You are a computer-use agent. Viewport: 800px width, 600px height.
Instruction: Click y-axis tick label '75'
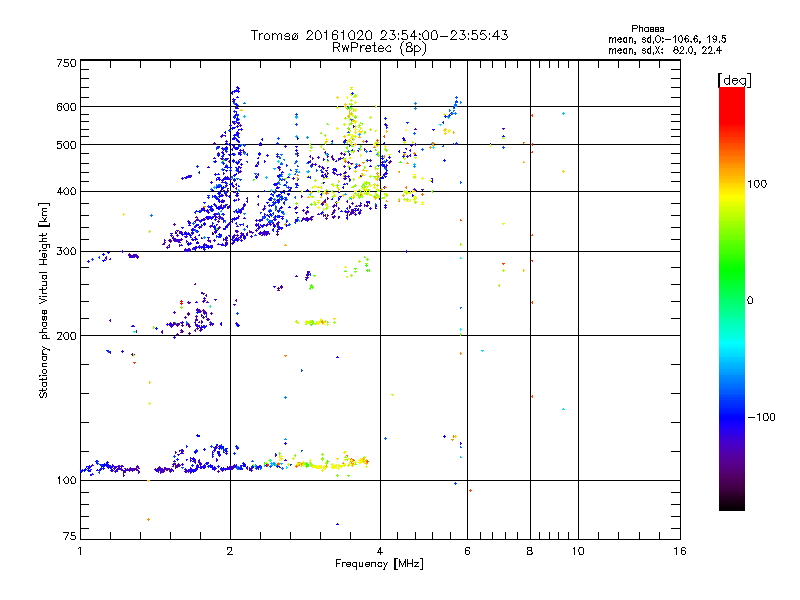(x=70, y=536)
